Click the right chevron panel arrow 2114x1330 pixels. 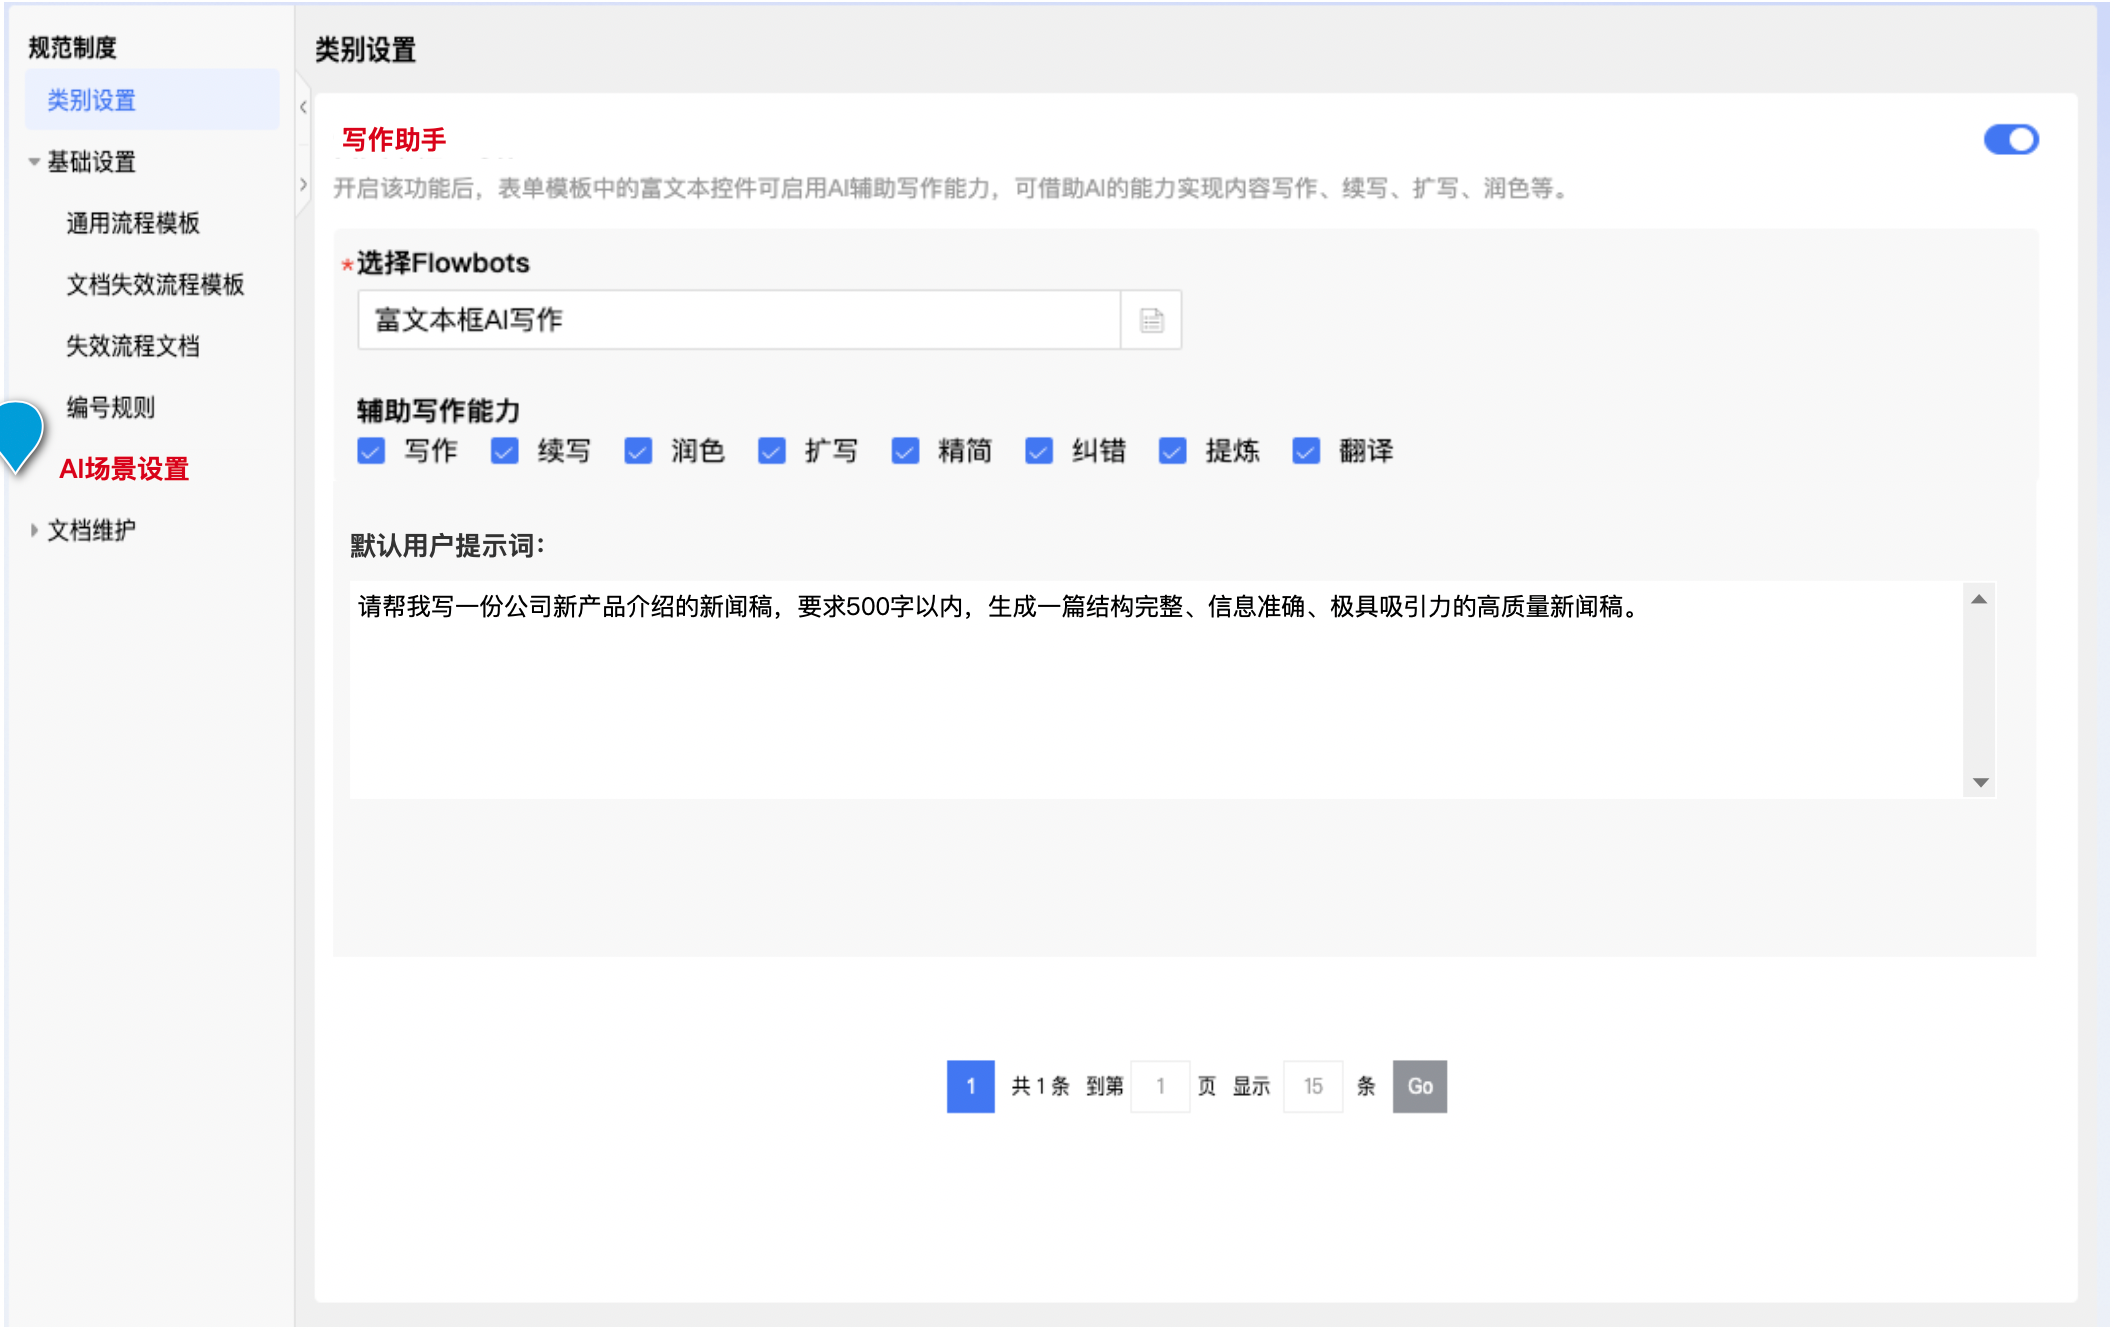tap(303, 185)
